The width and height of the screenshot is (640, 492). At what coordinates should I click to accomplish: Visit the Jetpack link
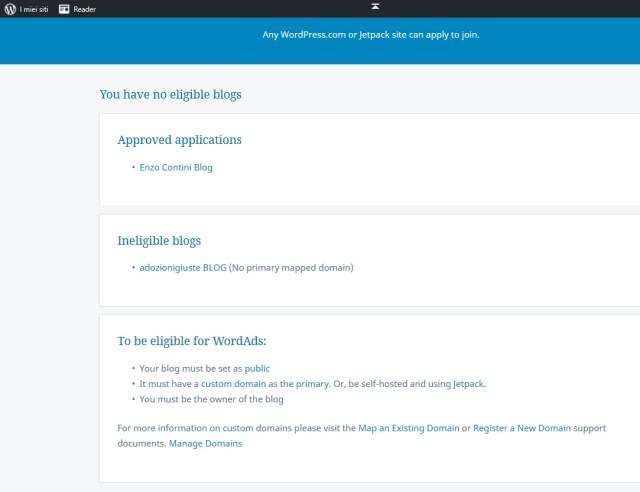(468, 383)
